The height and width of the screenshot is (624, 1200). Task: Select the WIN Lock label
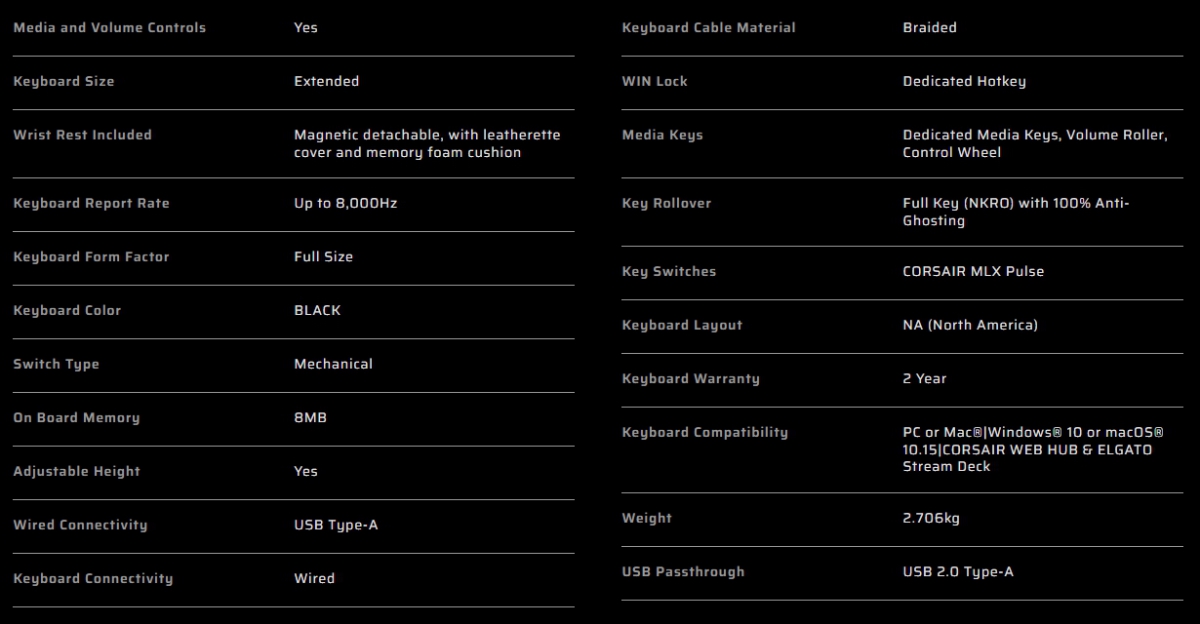point(654,82)
